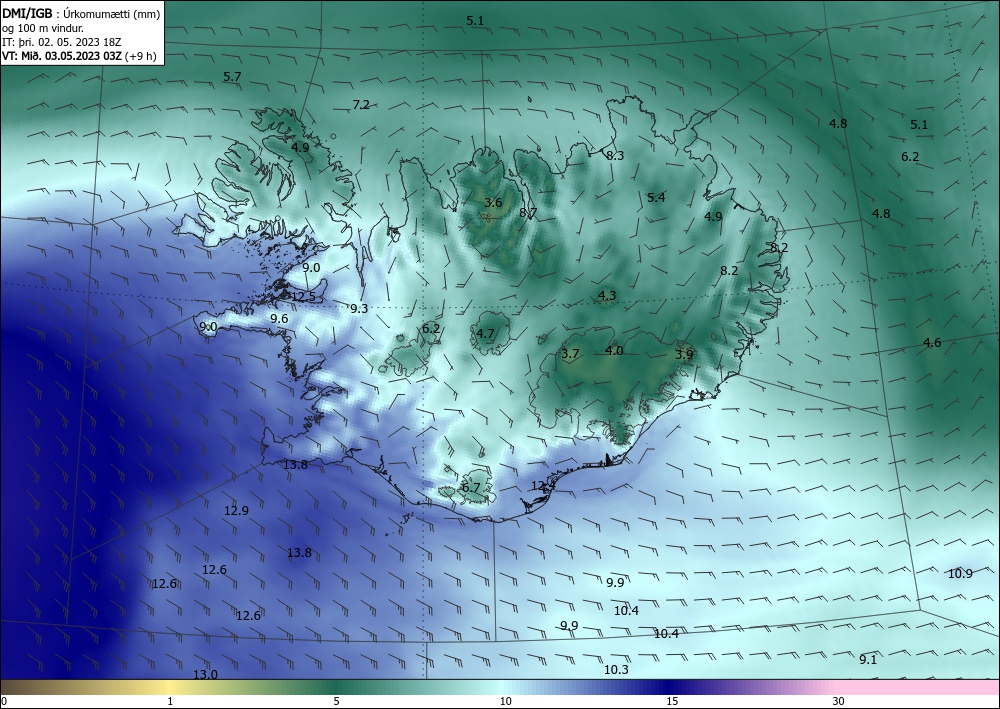Click the 'DMI/IGB : Úrkomumætti (mm)' title line
Viewport: 1000px width, 709px height.
pyautogui.click(x=81, y=13)
